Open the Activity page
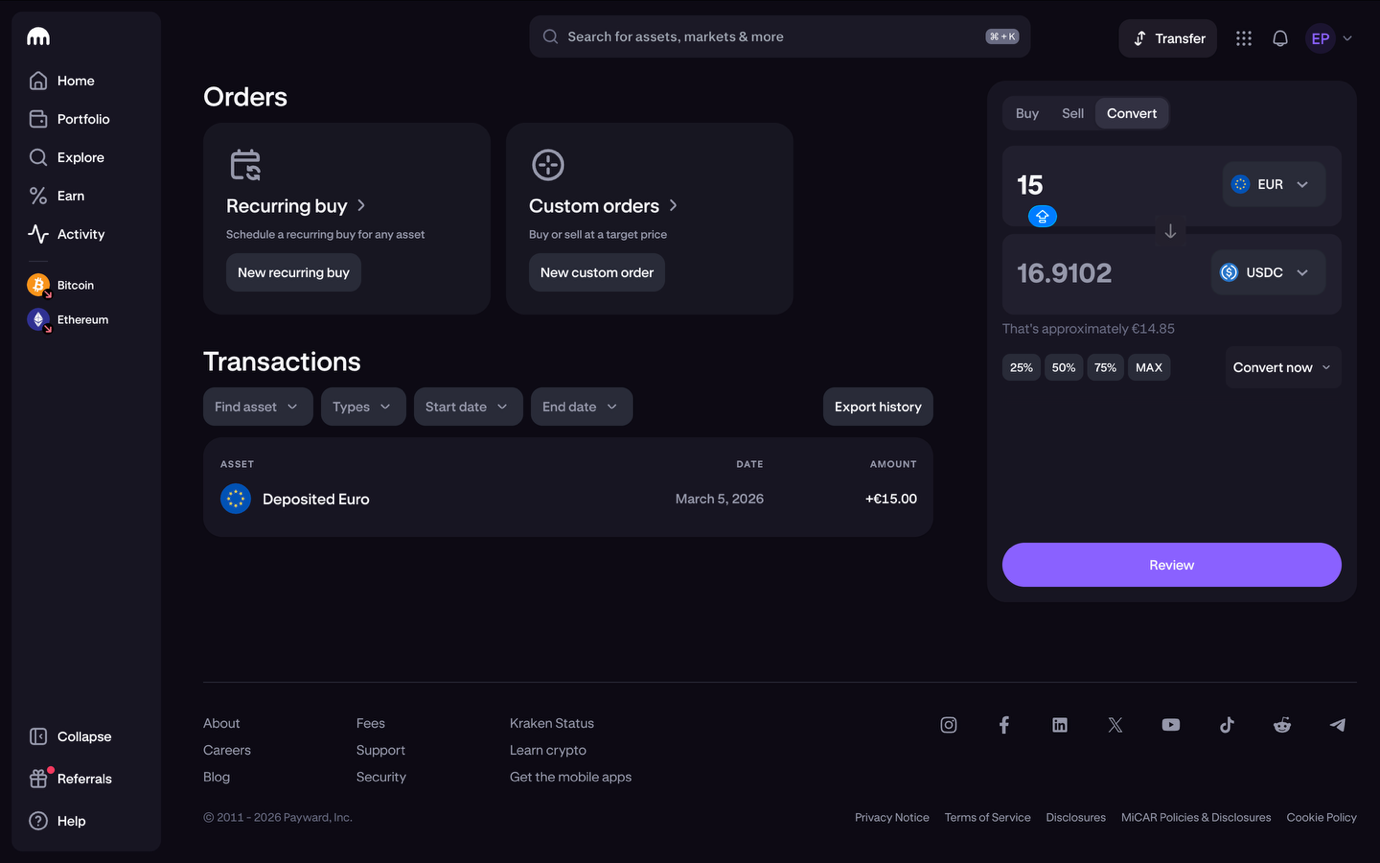Viewport: 1380px width, 863px height. pos(67,234)
